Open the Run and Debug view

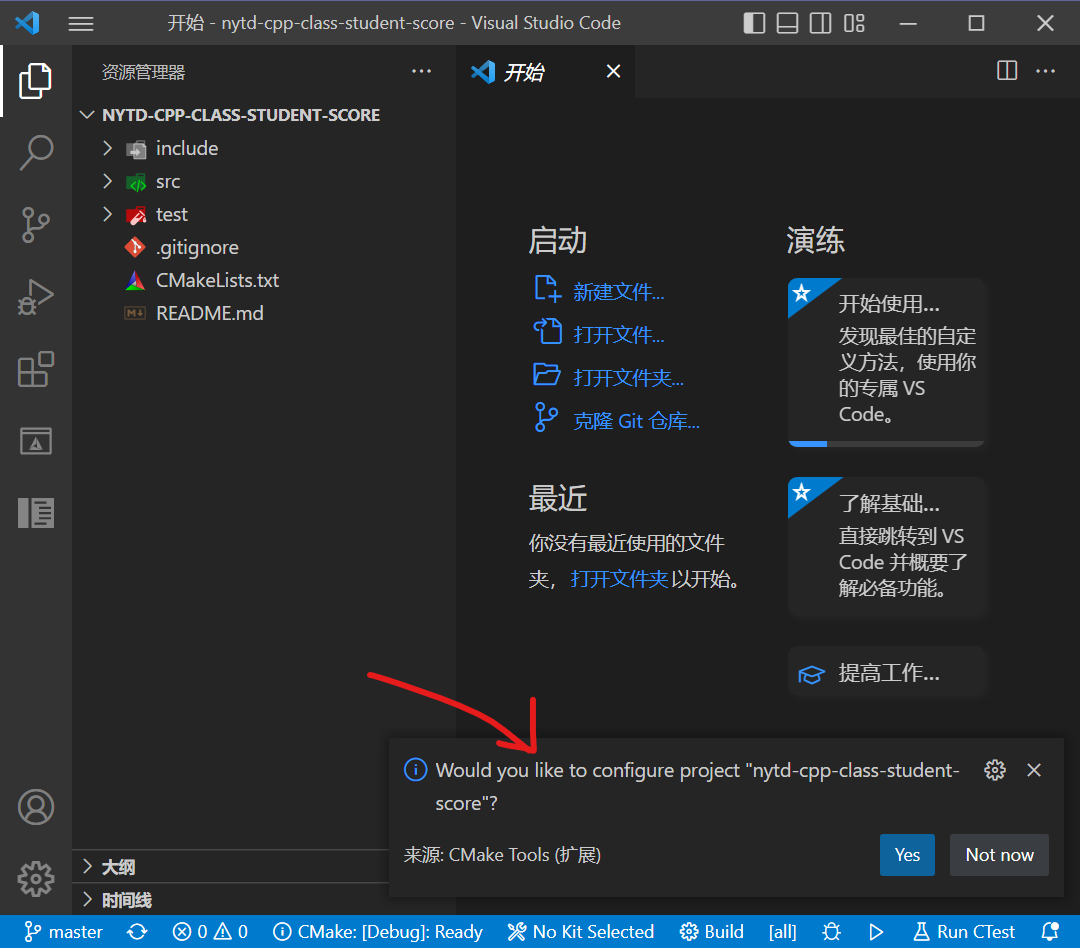[36, 297]
